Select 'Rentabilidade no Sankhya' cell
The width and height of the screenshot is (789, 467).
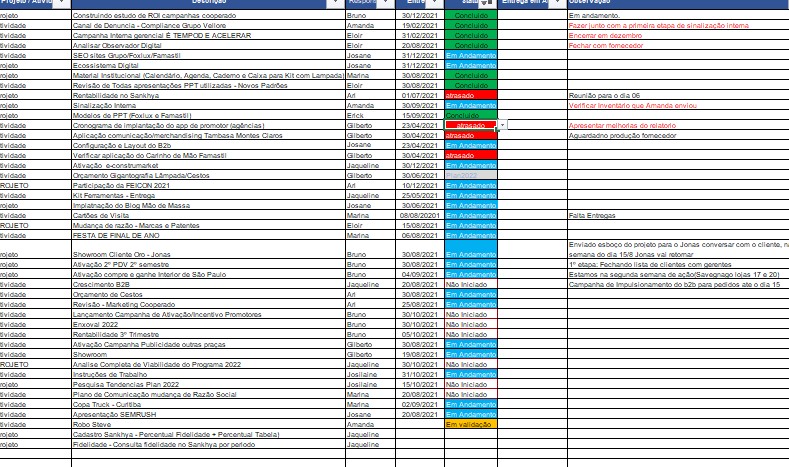pyautogui.click(x=208, y=96)
